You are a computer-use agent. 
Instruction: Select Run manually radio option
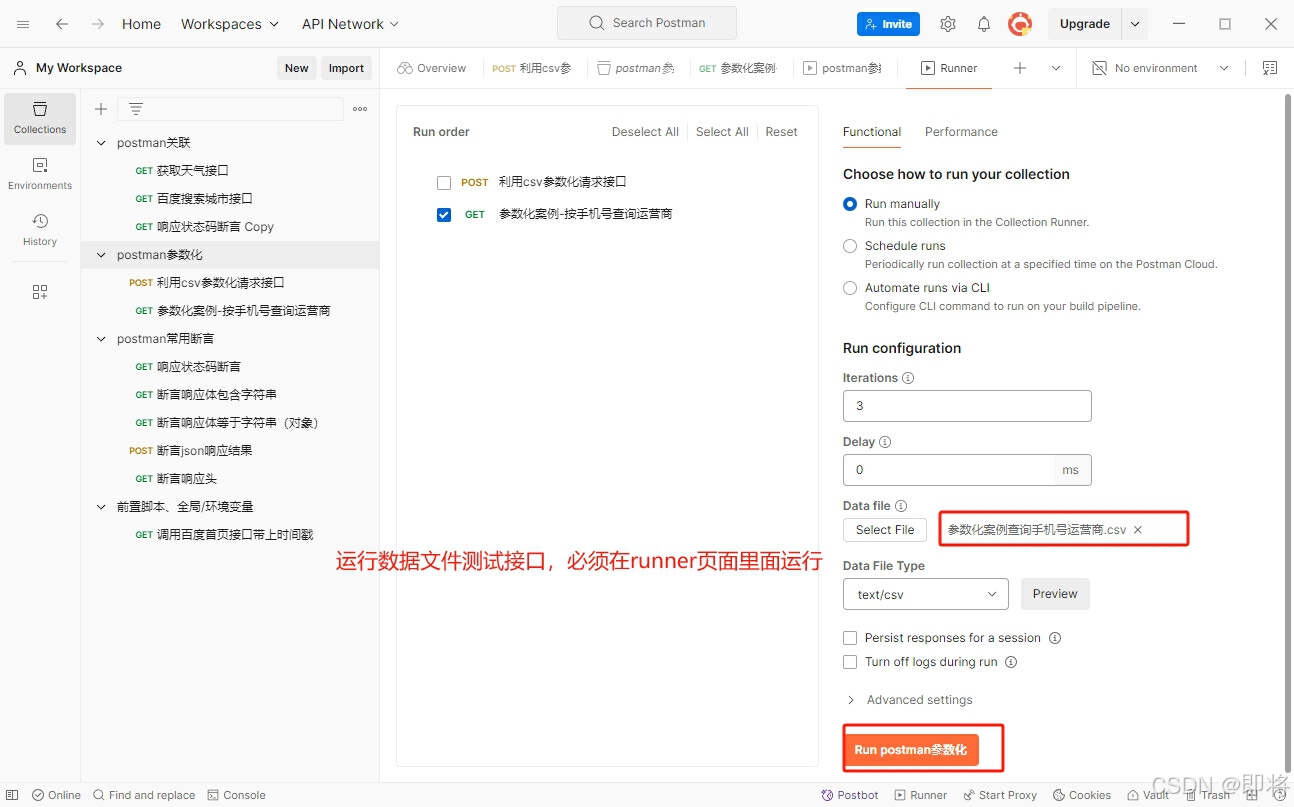850,204
